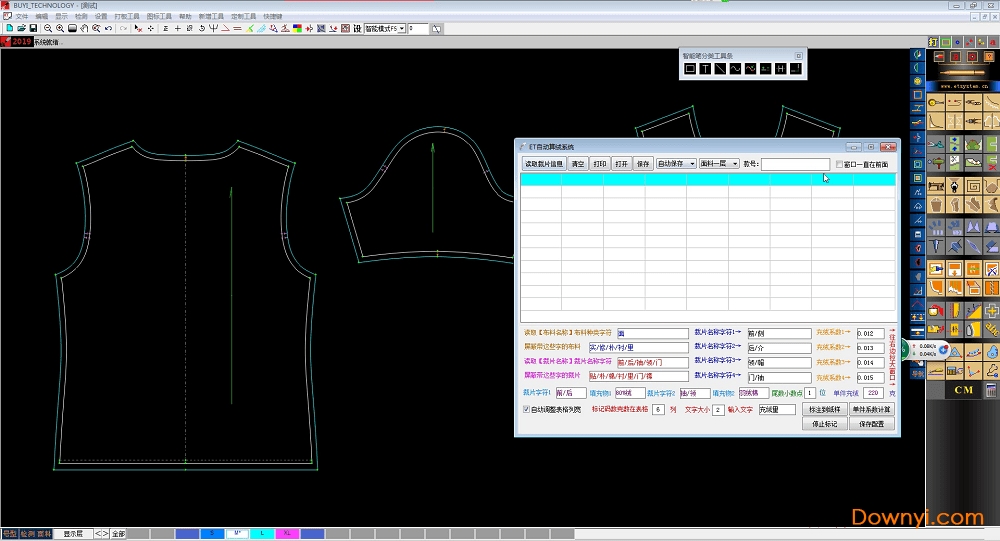Click the 款号 input field

coord(795,164)
